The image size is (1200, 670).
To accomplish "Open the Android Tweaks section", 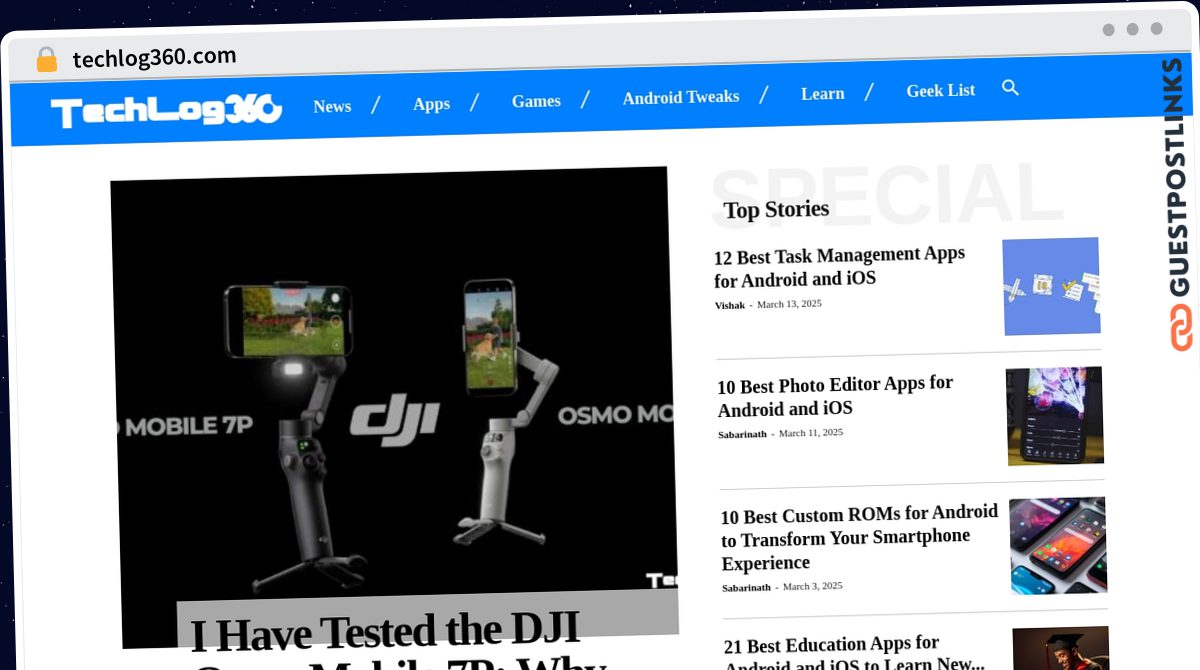I will pos(680,97).
